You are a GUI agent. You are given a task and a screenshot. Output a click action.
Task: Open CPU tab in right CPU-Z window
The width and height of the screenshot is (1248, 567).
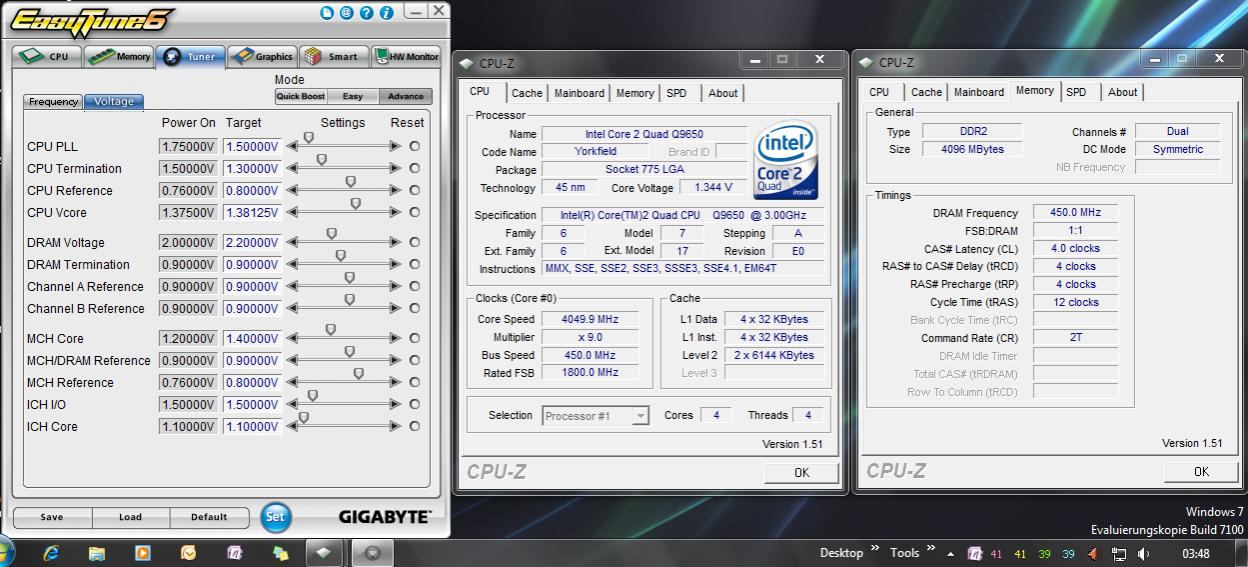click(x=879, y=92)
